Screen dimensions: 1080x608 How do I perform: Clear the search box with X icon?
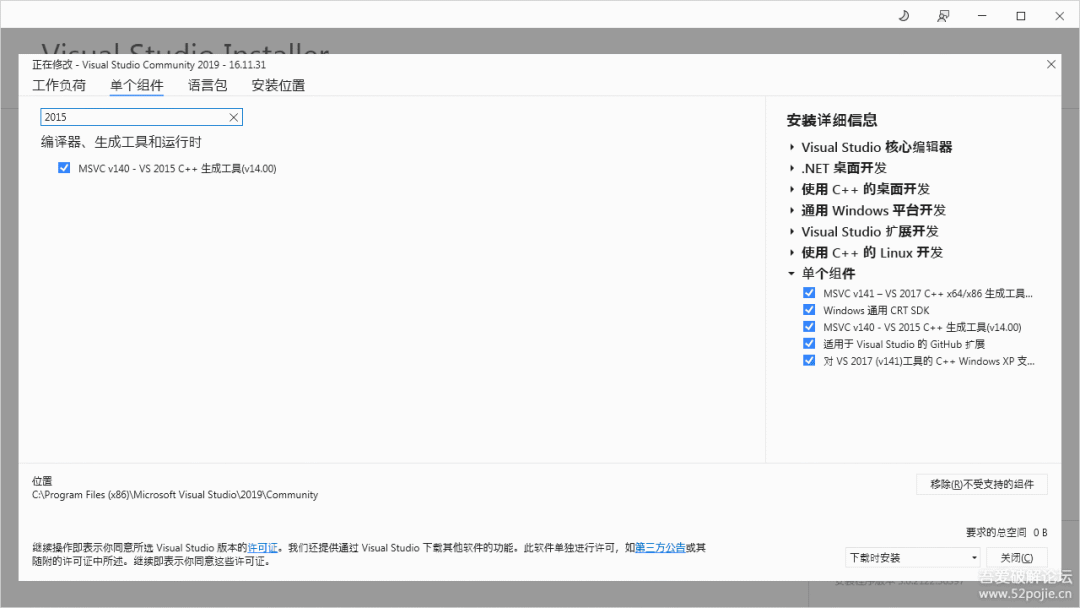coord(233,117)
